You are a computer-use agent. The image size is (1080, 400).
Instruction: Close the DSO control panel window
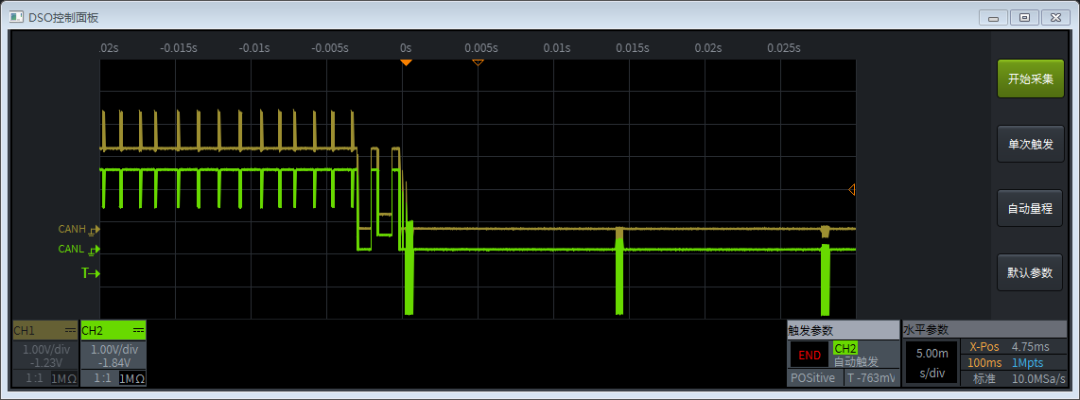point(1056,18)
